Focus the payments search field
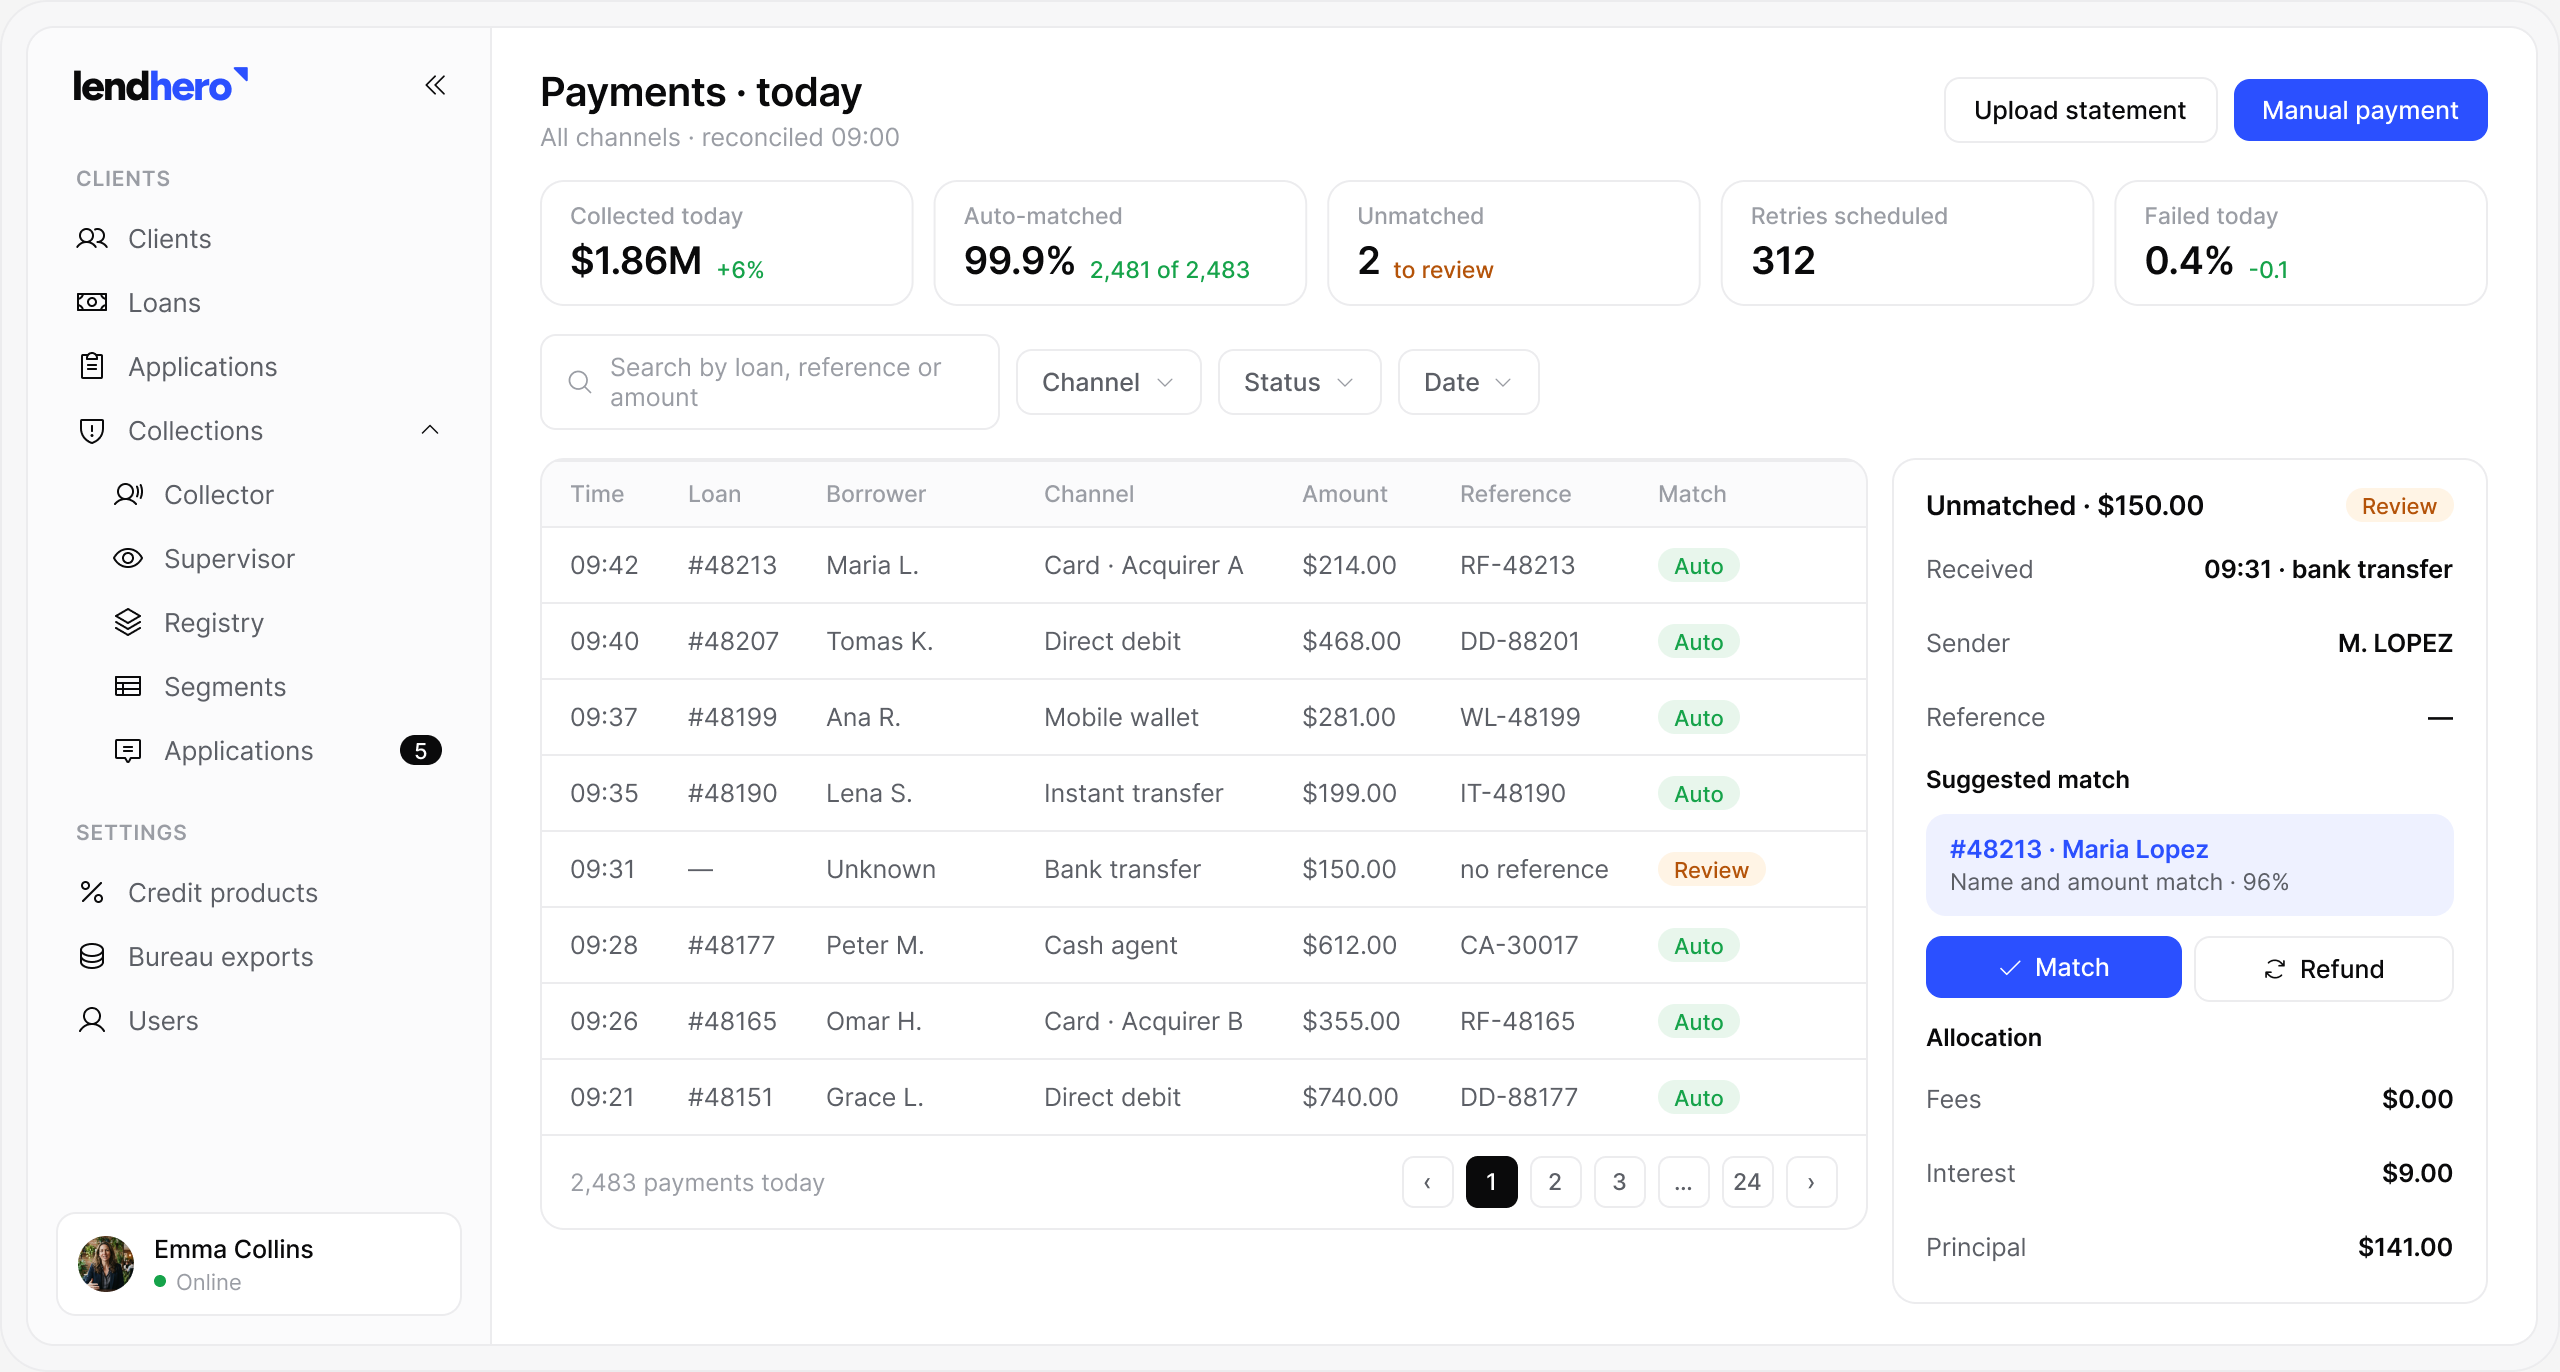This screenshot has height=1372, width=2560. [769, 382]
